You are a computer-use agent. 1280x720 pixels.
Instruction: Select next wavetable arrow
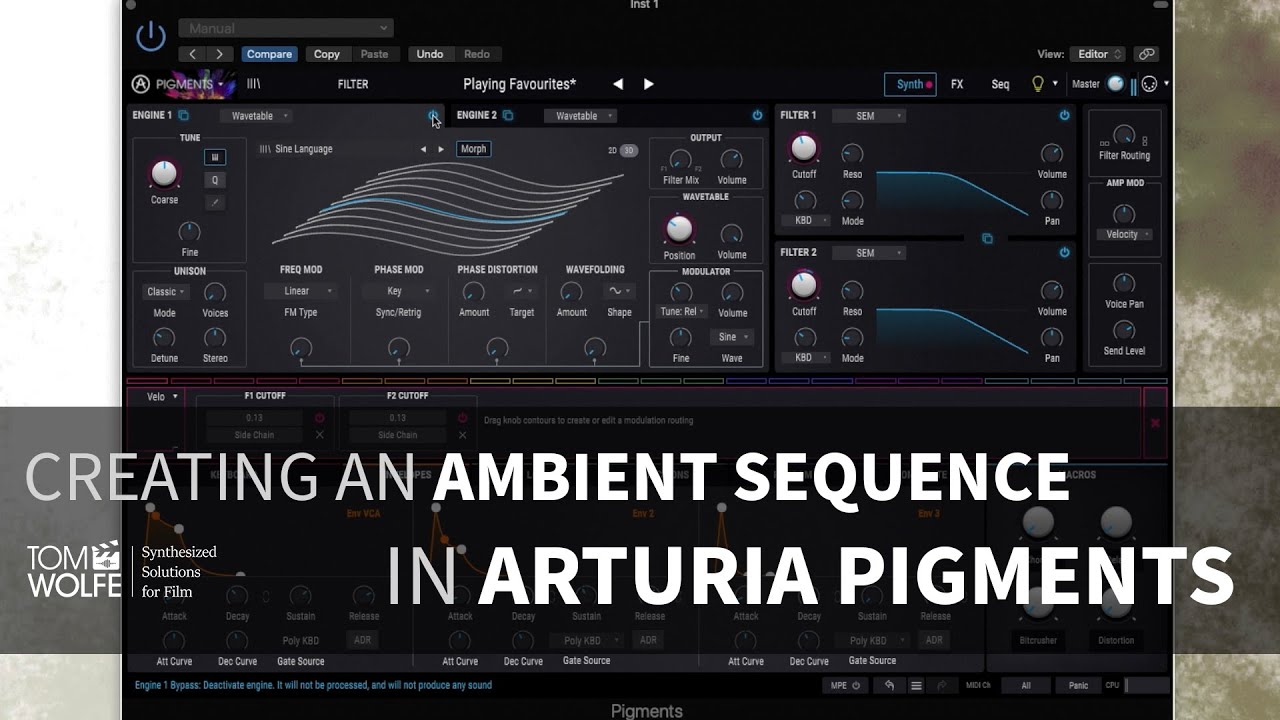point(441,149)
